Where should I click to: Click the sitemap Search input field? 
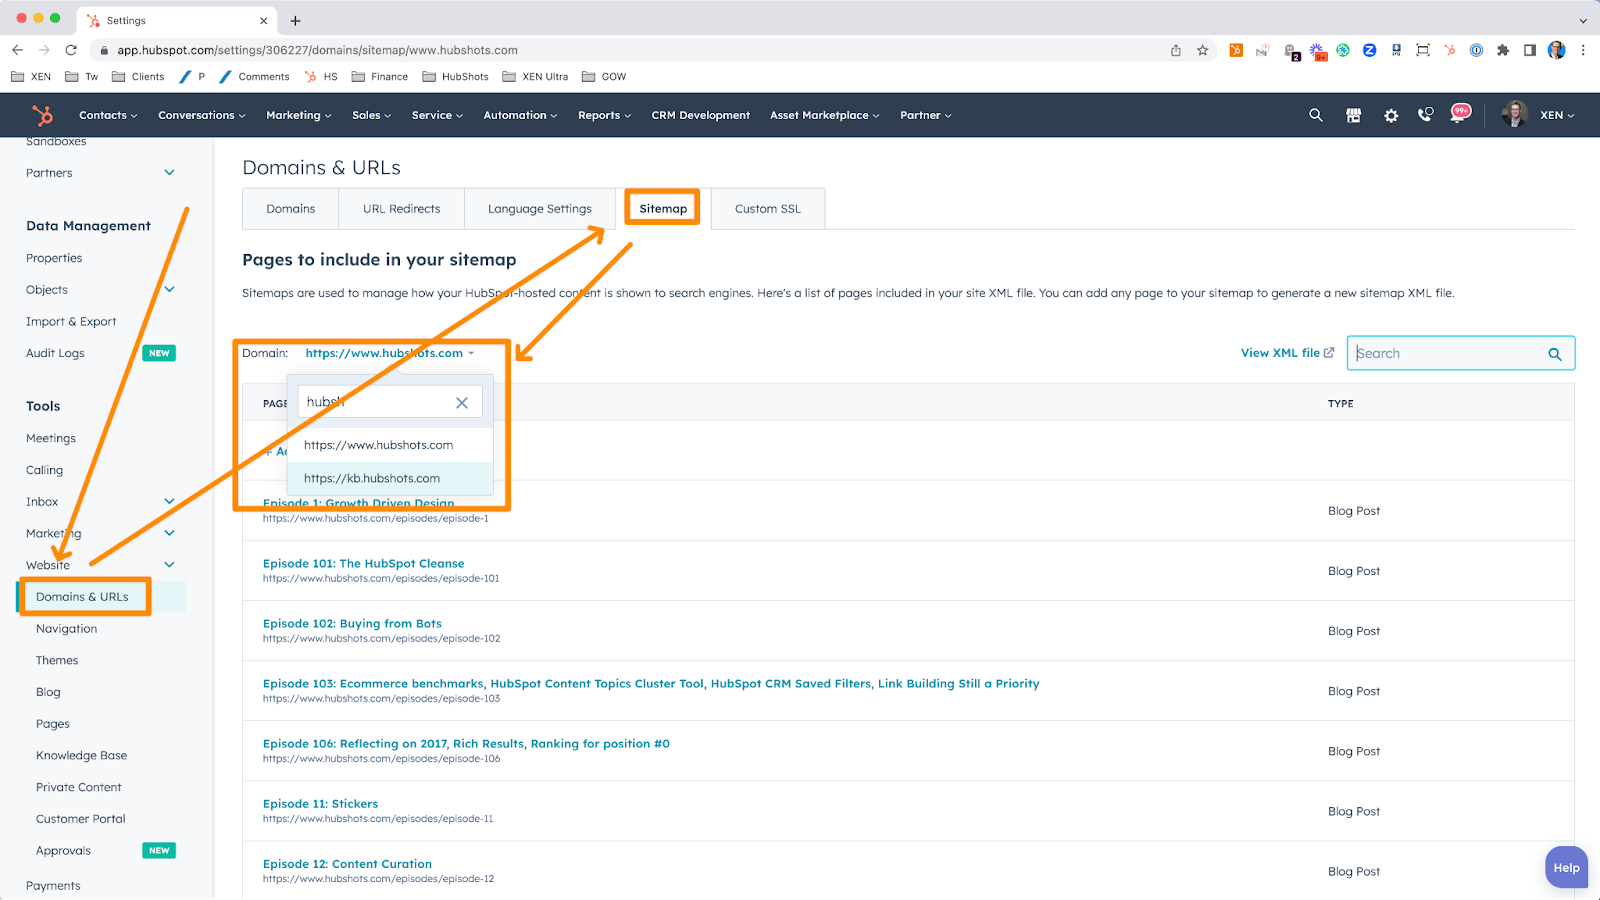click(x=1445, y=353)
